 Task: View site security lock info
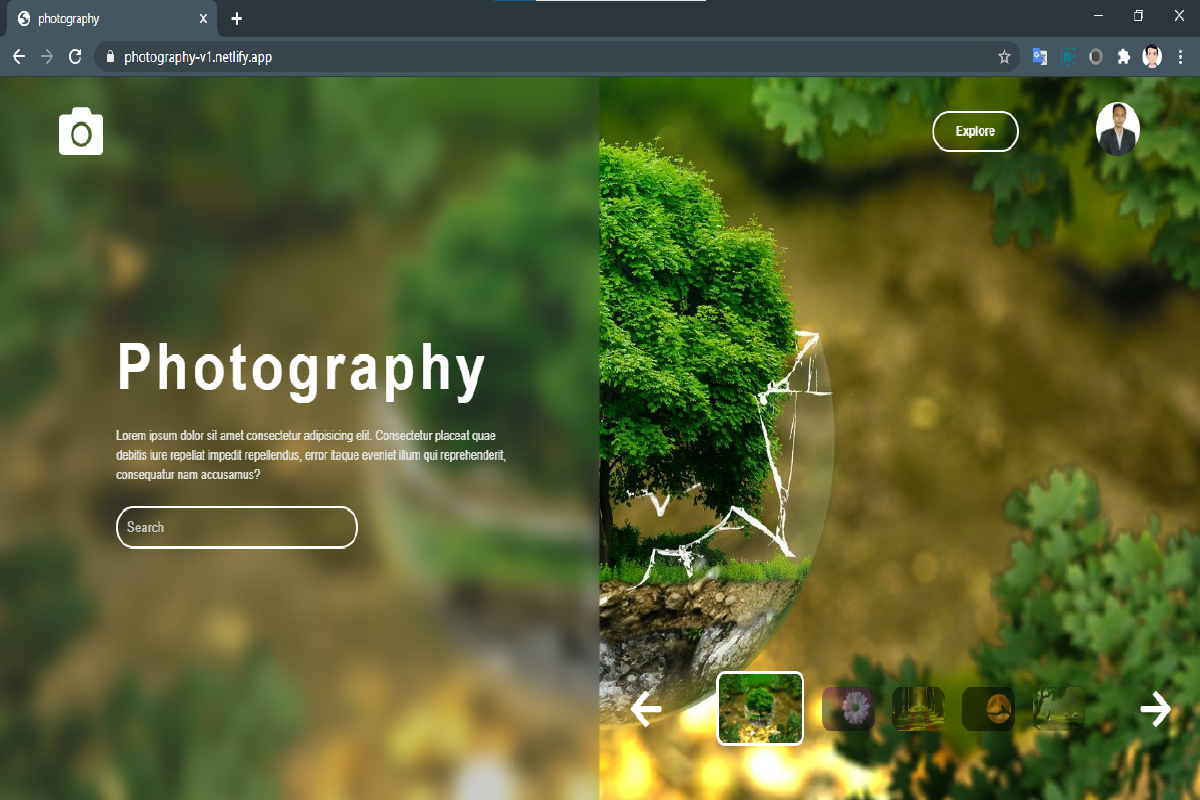(110, 57)
